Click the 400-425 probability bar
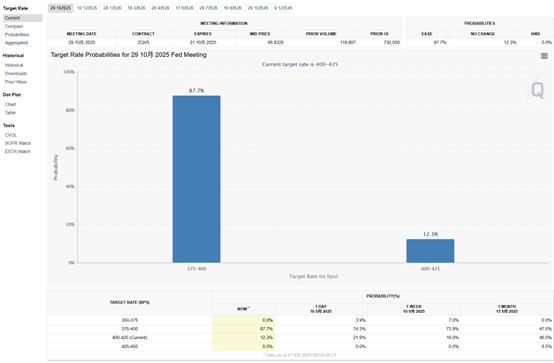Screen dimensions: 554x363 click(x=430, y=251)
